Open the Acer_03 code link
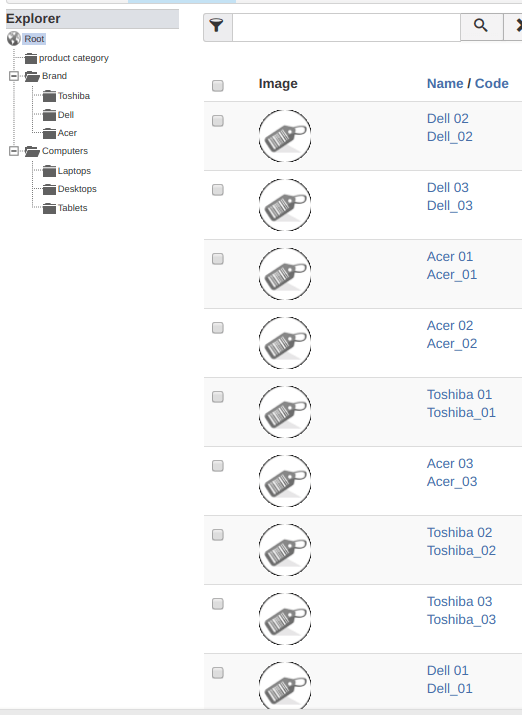Viewport: 522px width, 715px height. pos(452,482)
